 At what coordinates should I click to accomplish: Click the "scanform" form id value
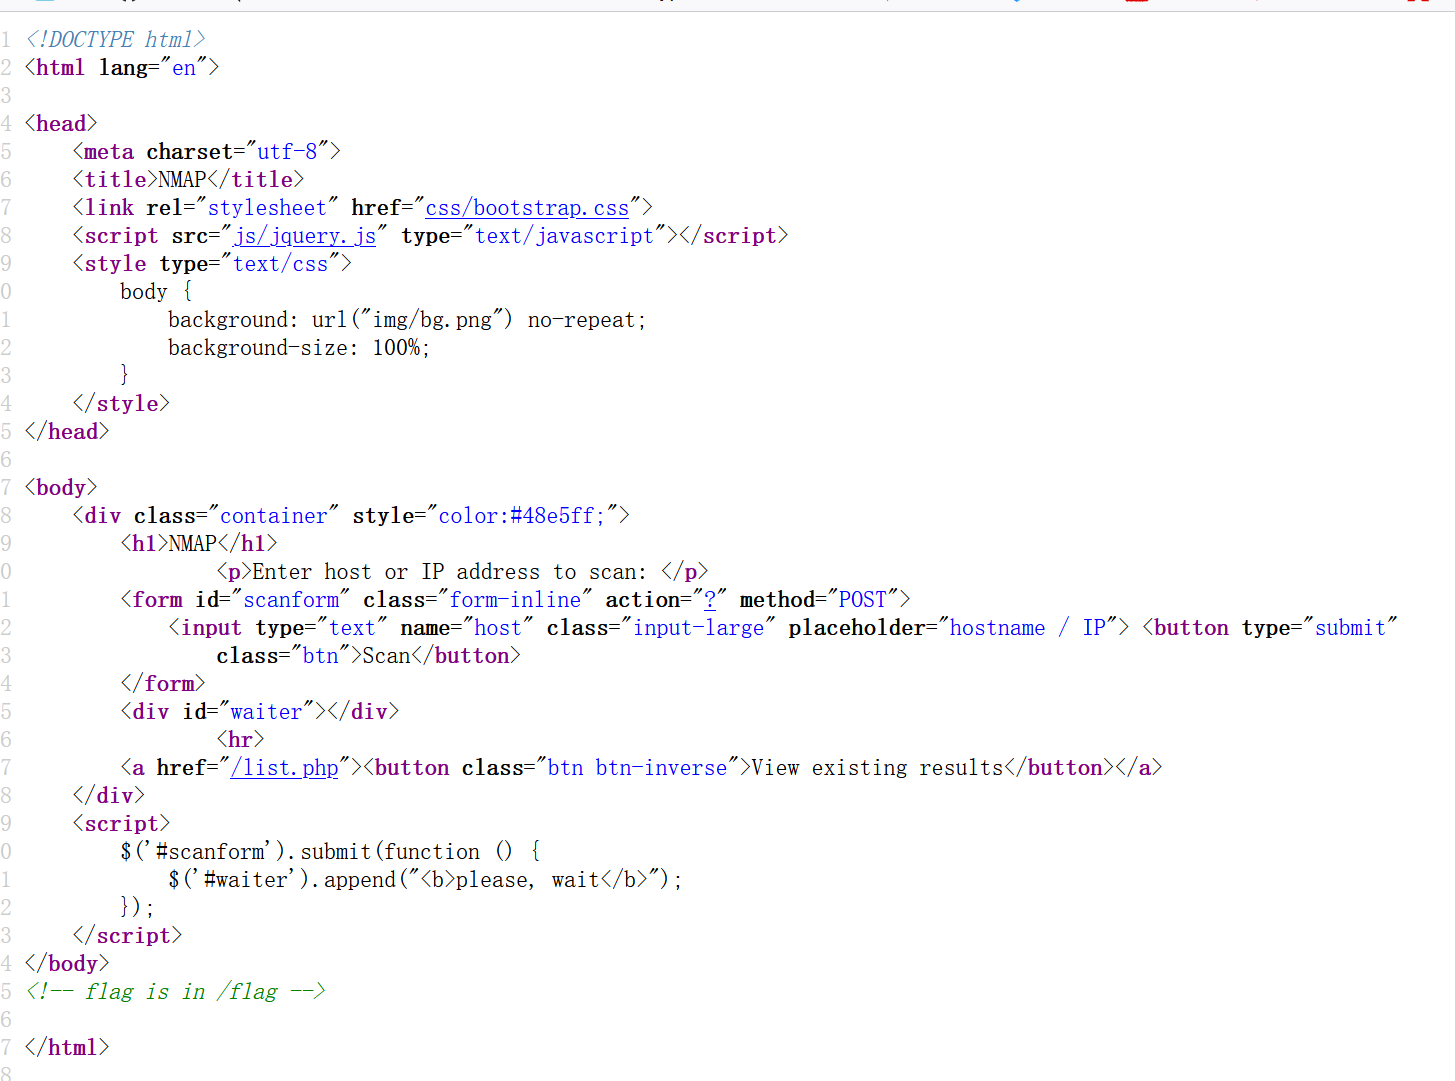(x=291, y=600)
